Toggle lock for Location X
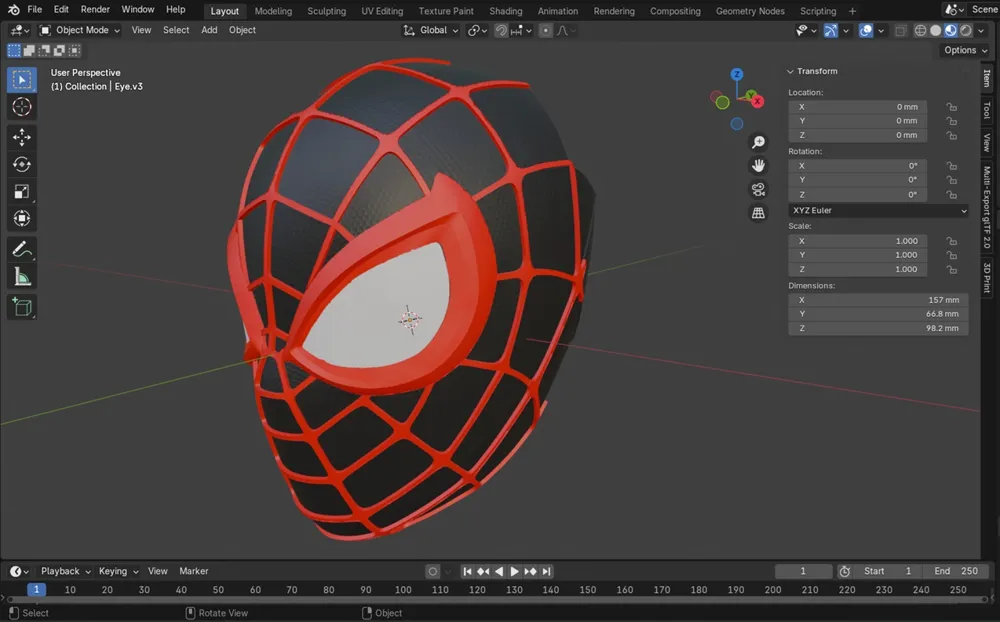The height and width of the screenshot is (622, 1000). pos(952,107)
